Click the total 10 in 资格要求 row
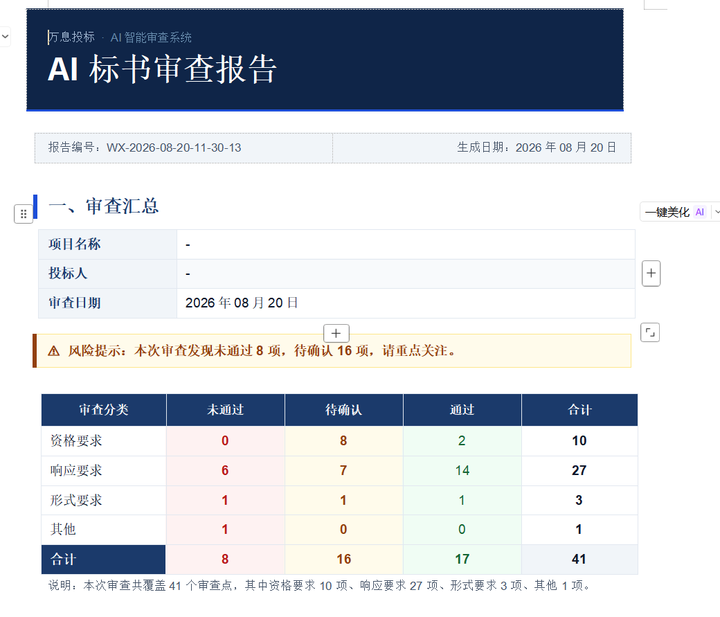720x617 pixels. coord(579,441)
